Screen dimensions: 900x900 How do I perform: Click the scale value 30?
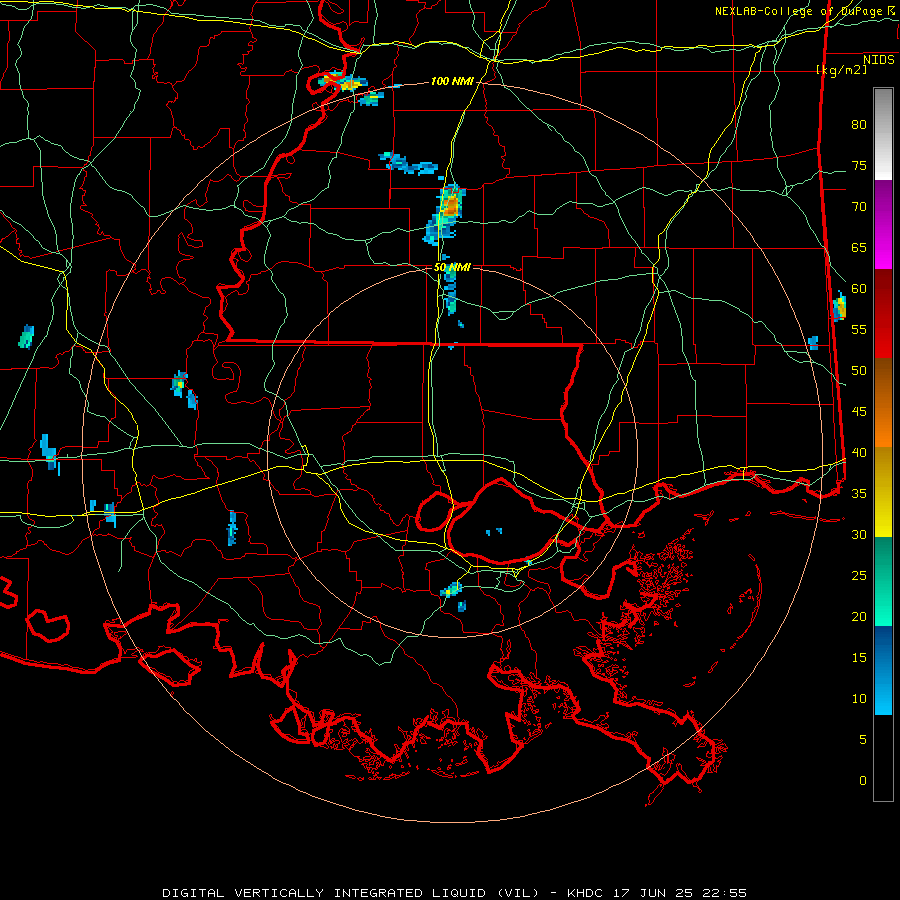[859, 535]
